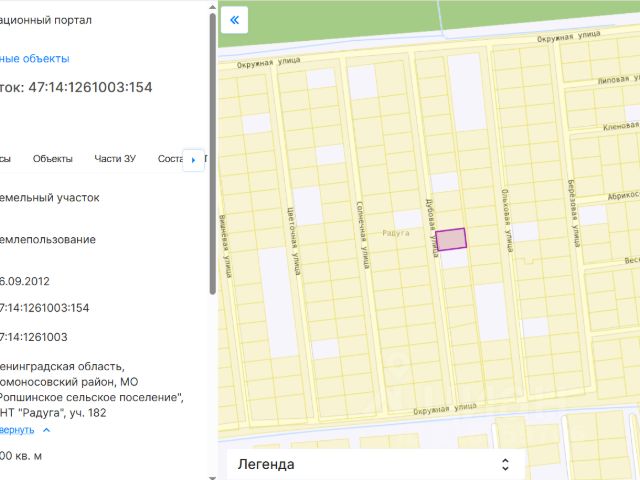The width and height of the screenshot is (640, 480).
Task: Click the area value '00 кв. м'
Action: click(x=21, y=456)
